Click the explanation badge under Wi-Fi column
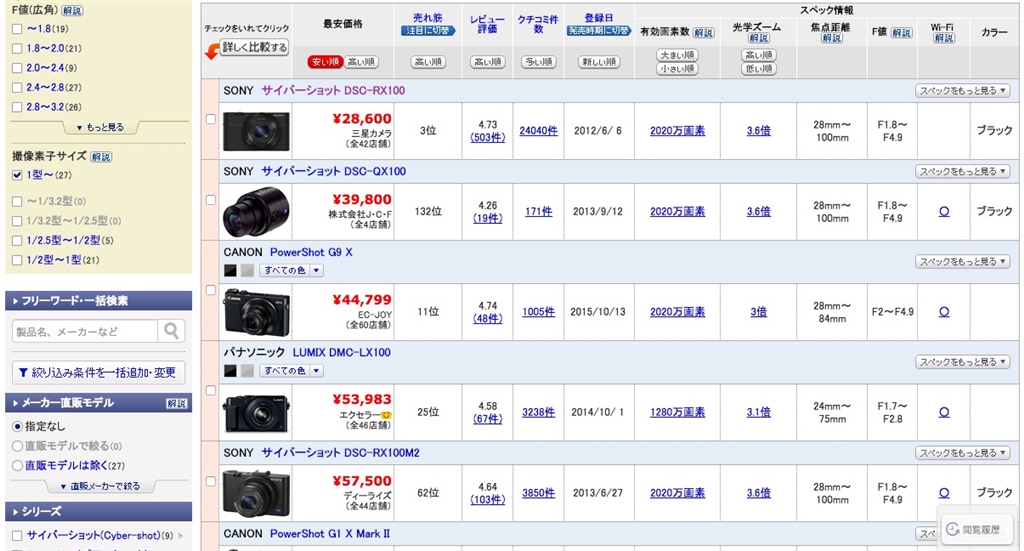The image size is (1024, 551). (944, 39)
